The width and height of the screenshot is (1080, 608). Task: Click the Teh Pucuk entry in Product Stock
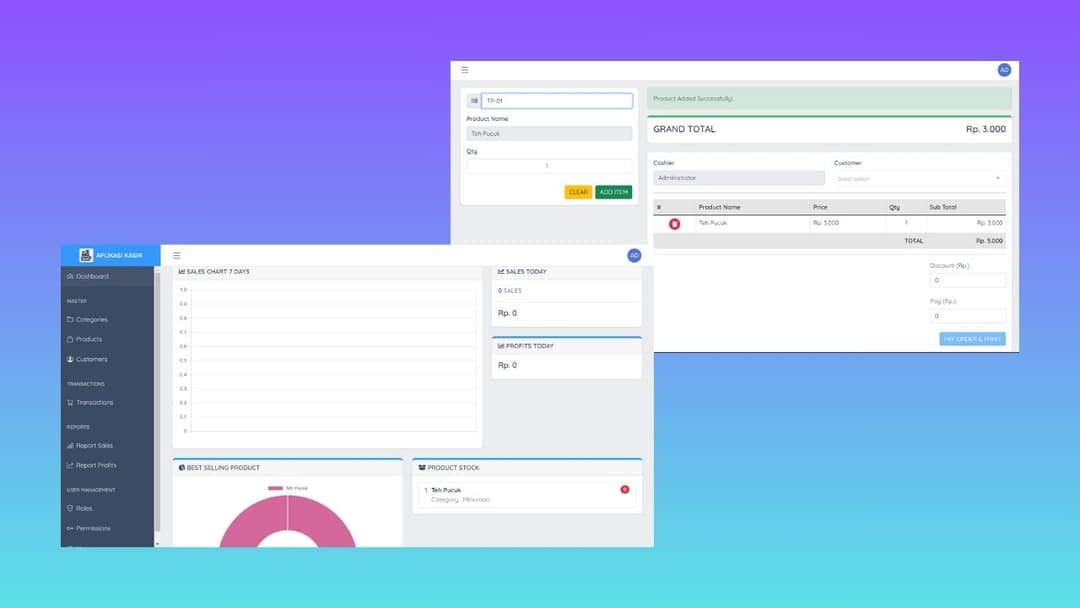click(x=526, y=495)
